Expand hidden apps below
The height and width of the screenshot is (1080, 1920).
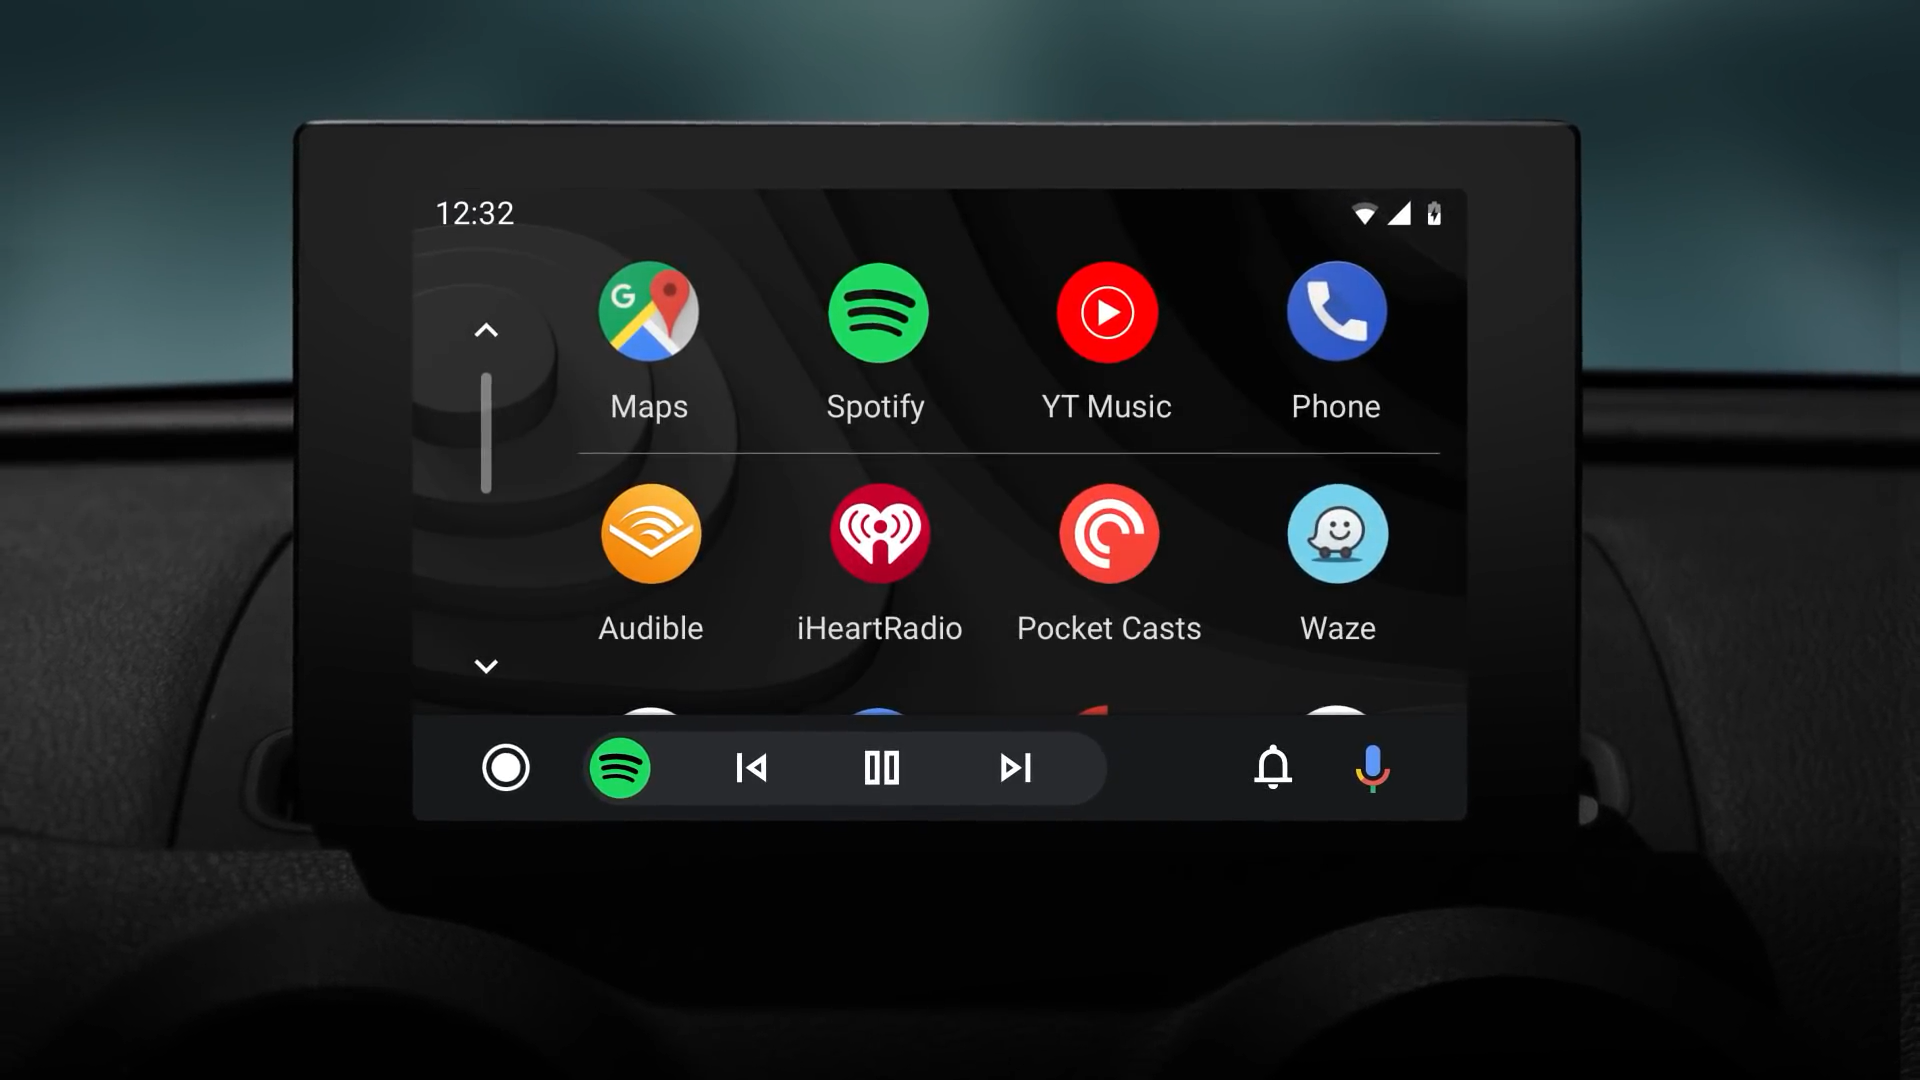pos(487,667)
